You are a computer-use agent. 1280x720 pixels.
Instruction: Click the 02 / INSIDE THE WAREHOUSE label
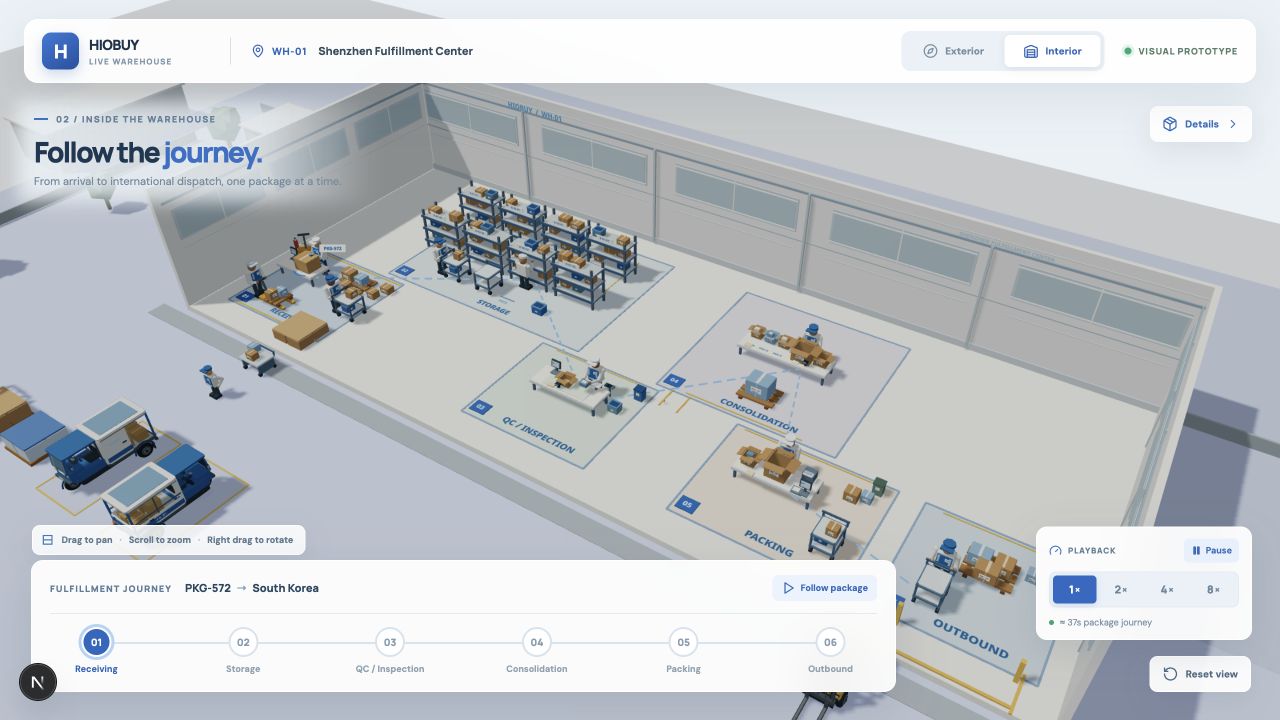[x=135, y=119]
